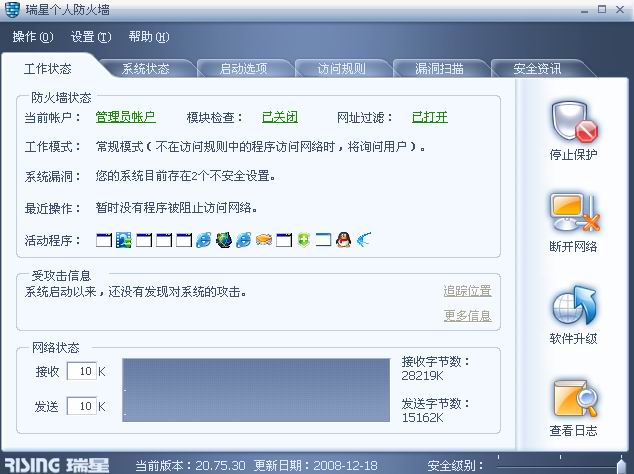
Task: Click the sent bytes value 15162K
Action: click(x=422, y=417)
